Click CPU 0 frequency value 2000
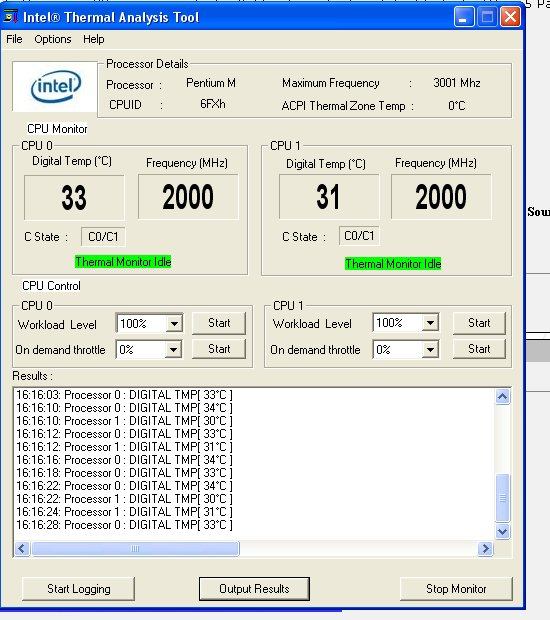This screenshot has height=620, width=550. pos(188,197)
